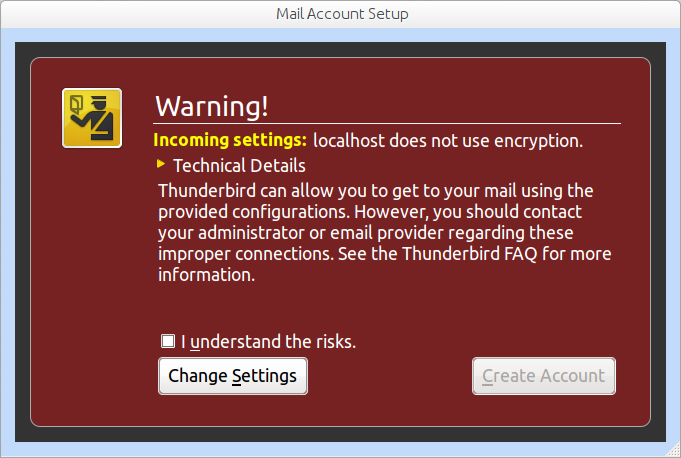Click 'localhost does not use encryption' message
The width and height of the screenshot is (681, 458).
(x=448, y=141)
